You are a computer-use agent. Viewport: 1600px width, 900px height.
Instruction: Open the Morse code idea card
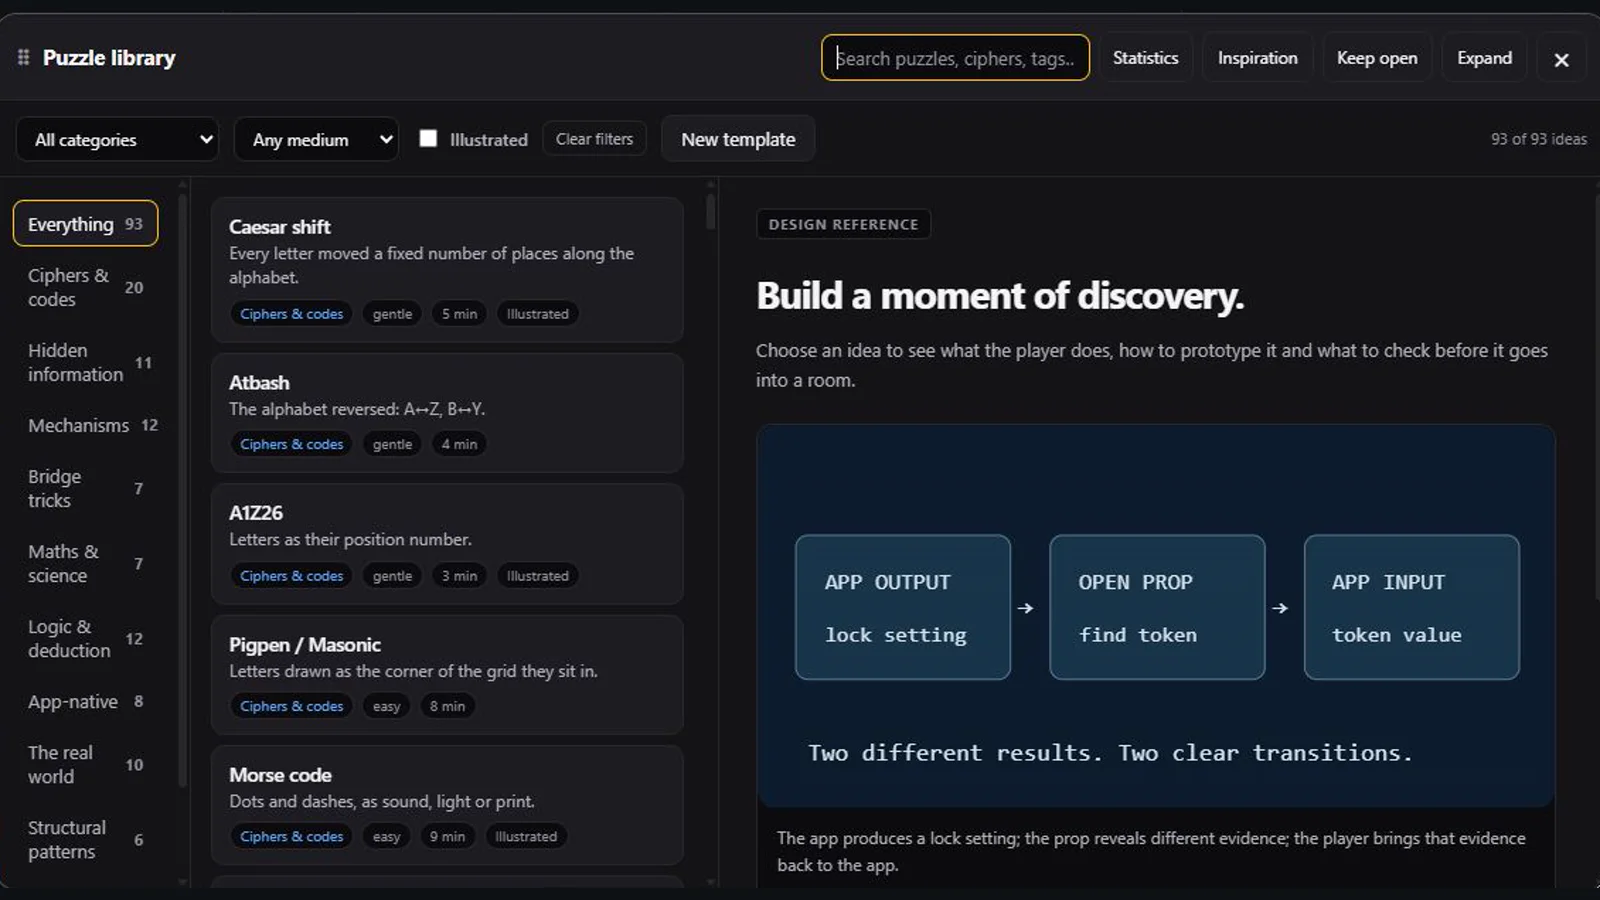447,805
